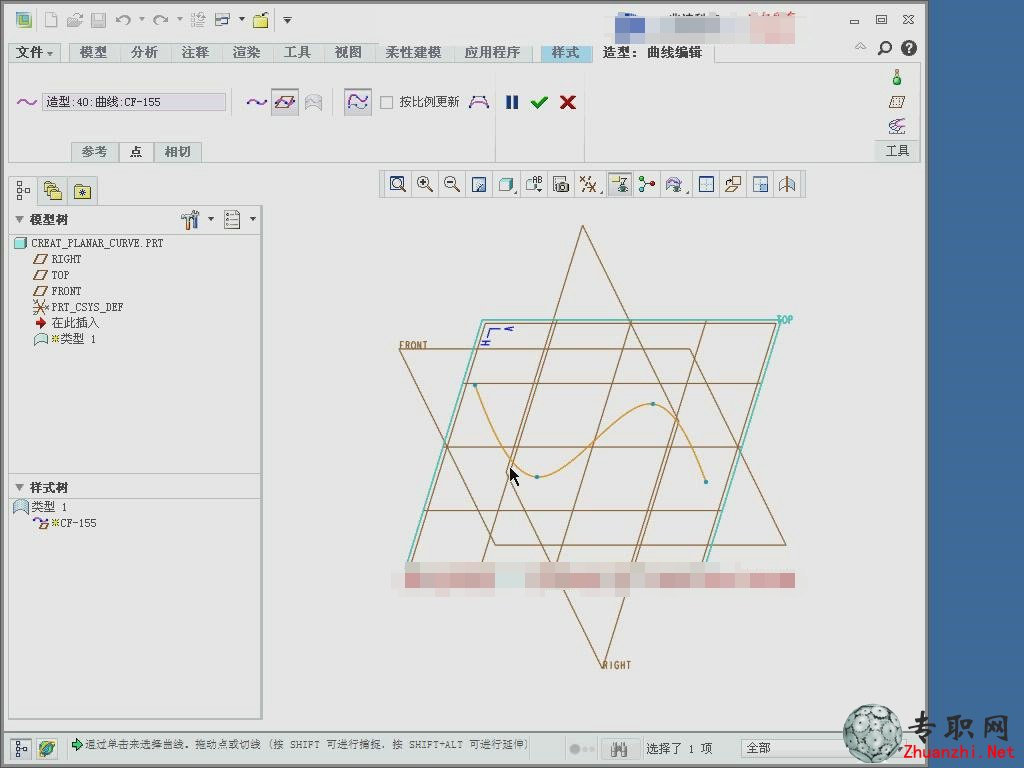Click the Redo arrow icon
Image resolution: width=1024 pixels, height=768 pixels.
[x=160, y=20]
